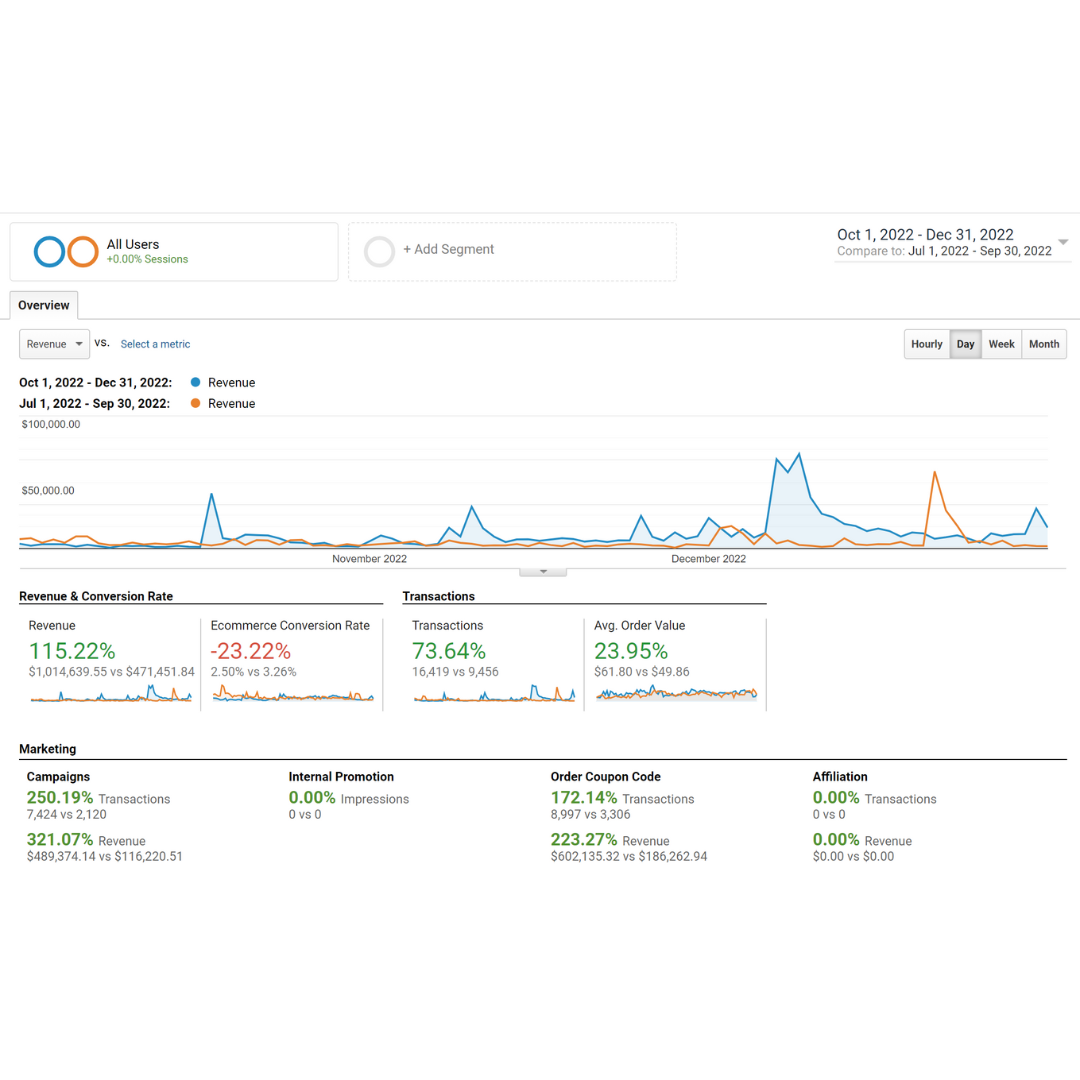
Task: Click the Transactions sparkline chart
Action: [x=494, y=694]
